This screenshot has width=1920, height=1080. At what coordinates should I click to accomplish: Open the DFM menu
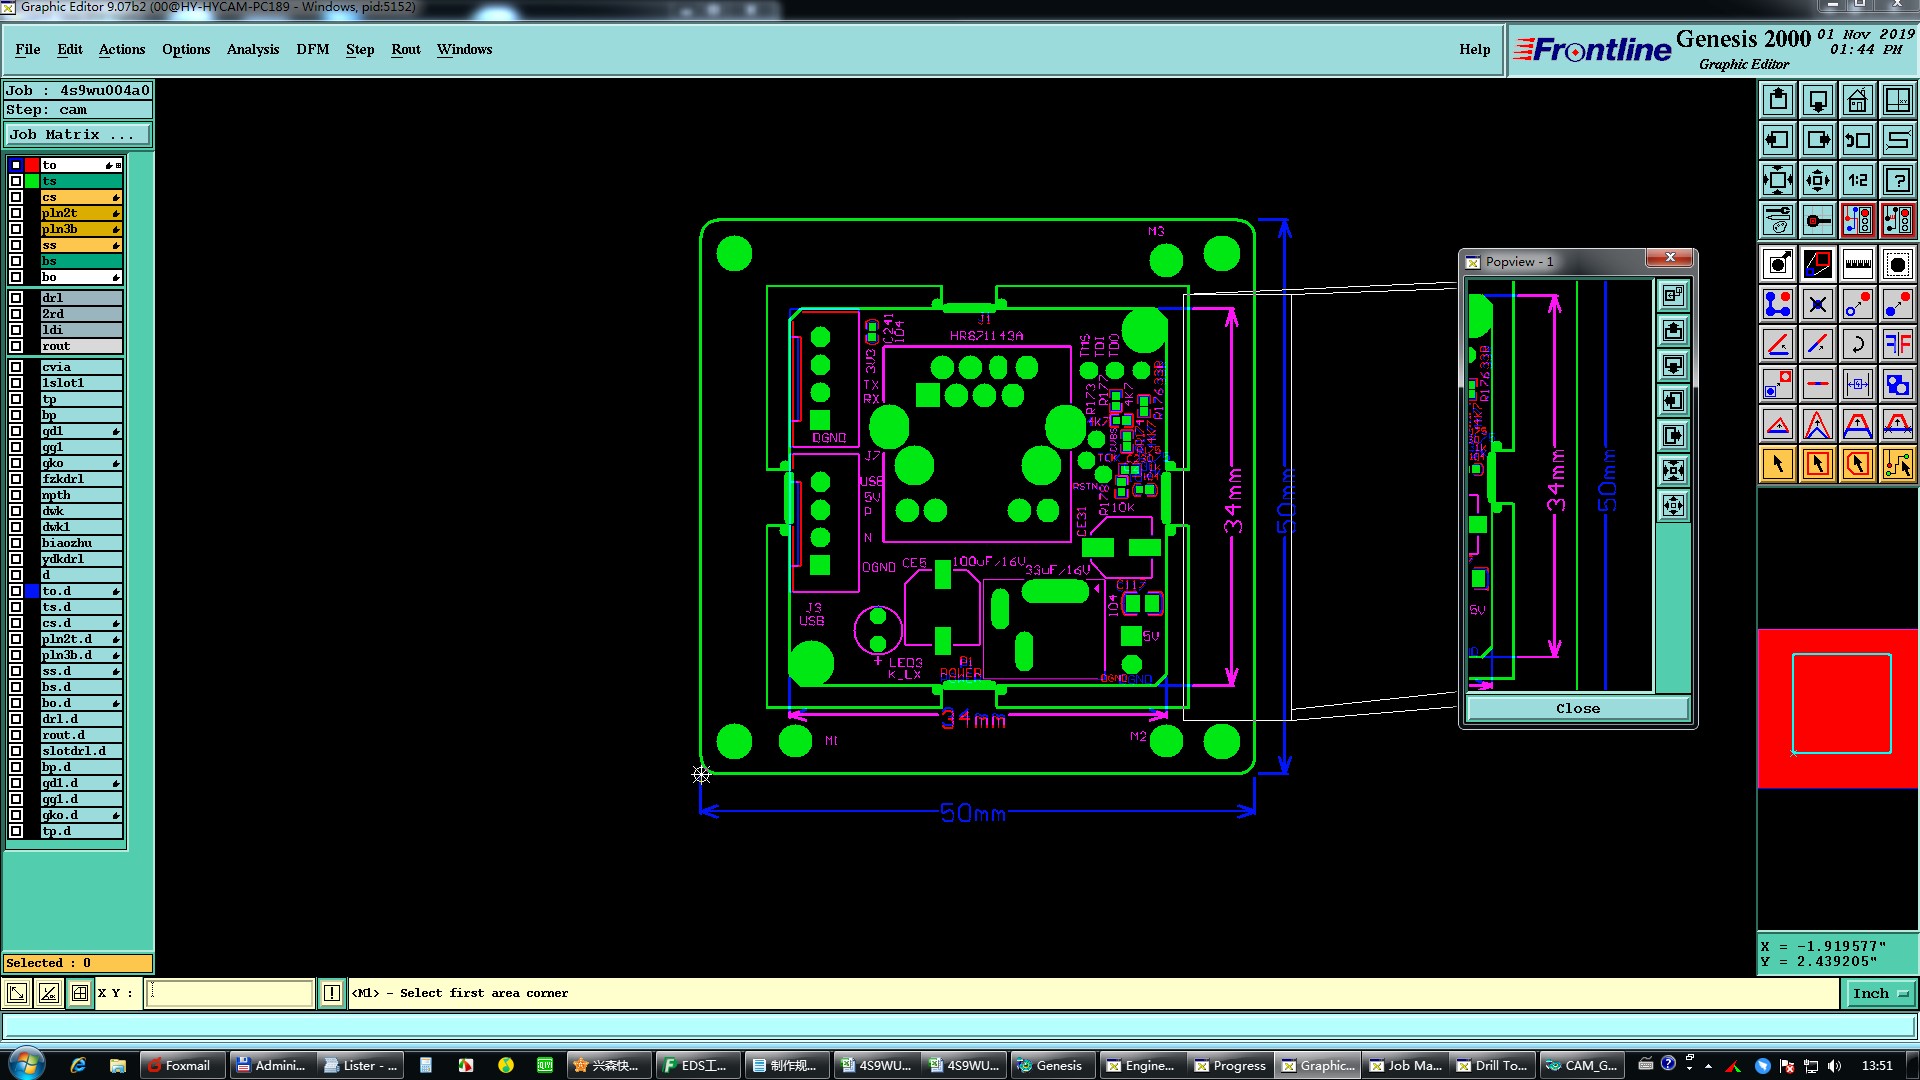pos(312,49)
